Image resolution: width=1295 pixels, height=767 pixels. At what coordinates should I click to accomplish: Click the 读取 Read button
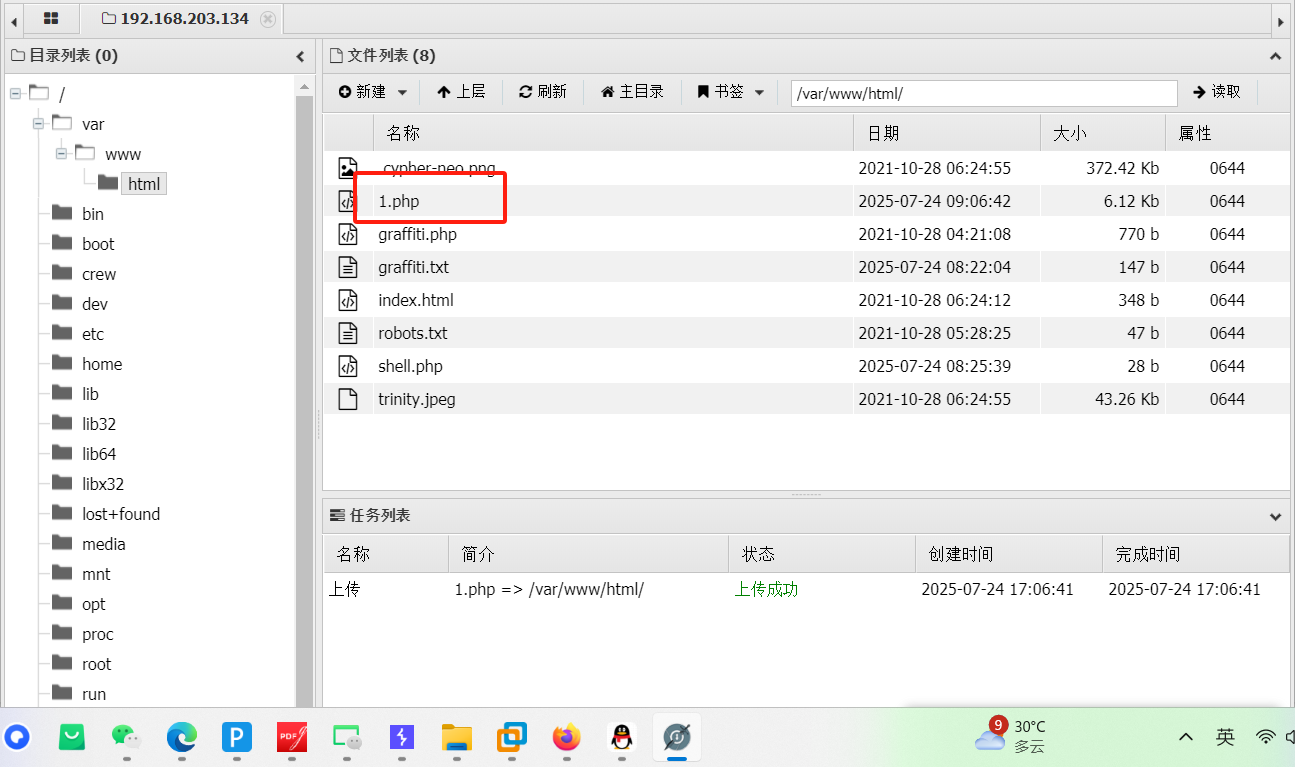[x=1217, y=92]
